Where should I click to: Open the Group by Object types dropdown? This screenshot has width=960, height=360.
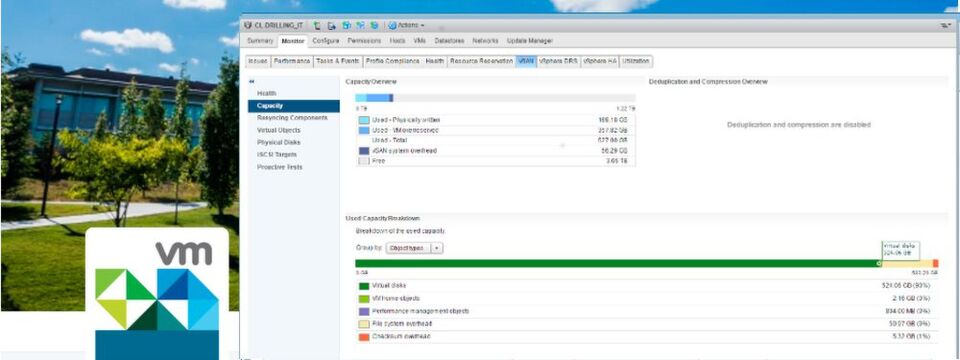click(414, 248)
